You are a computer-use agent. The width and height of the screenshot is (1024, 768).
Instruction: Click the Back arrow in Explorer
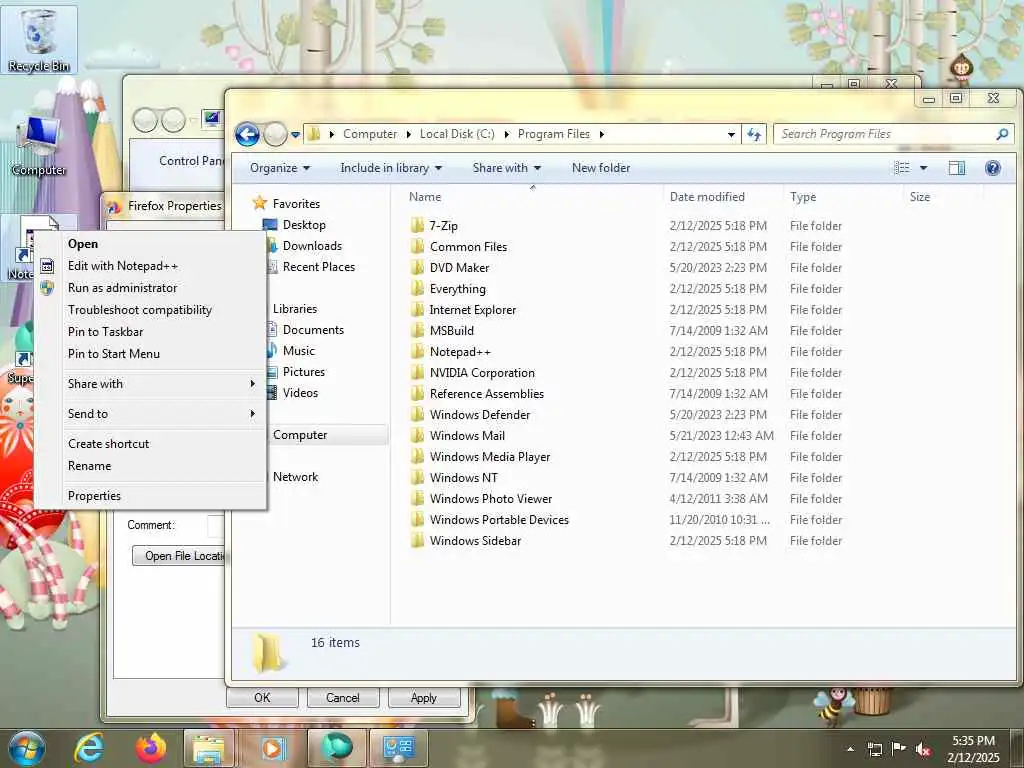[x=247, y=135]
